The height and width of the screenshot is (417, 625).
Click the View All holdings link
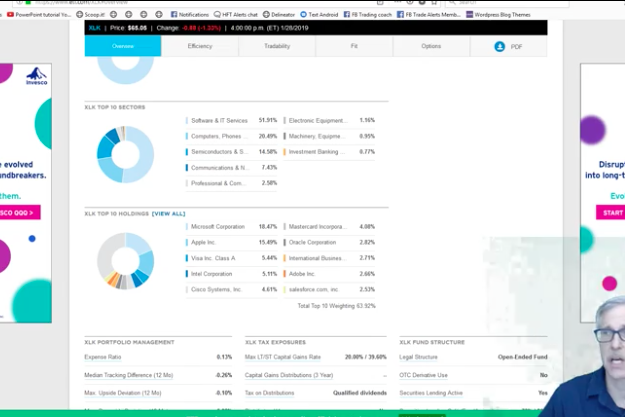pyautogui.click(x=168, y=213)
